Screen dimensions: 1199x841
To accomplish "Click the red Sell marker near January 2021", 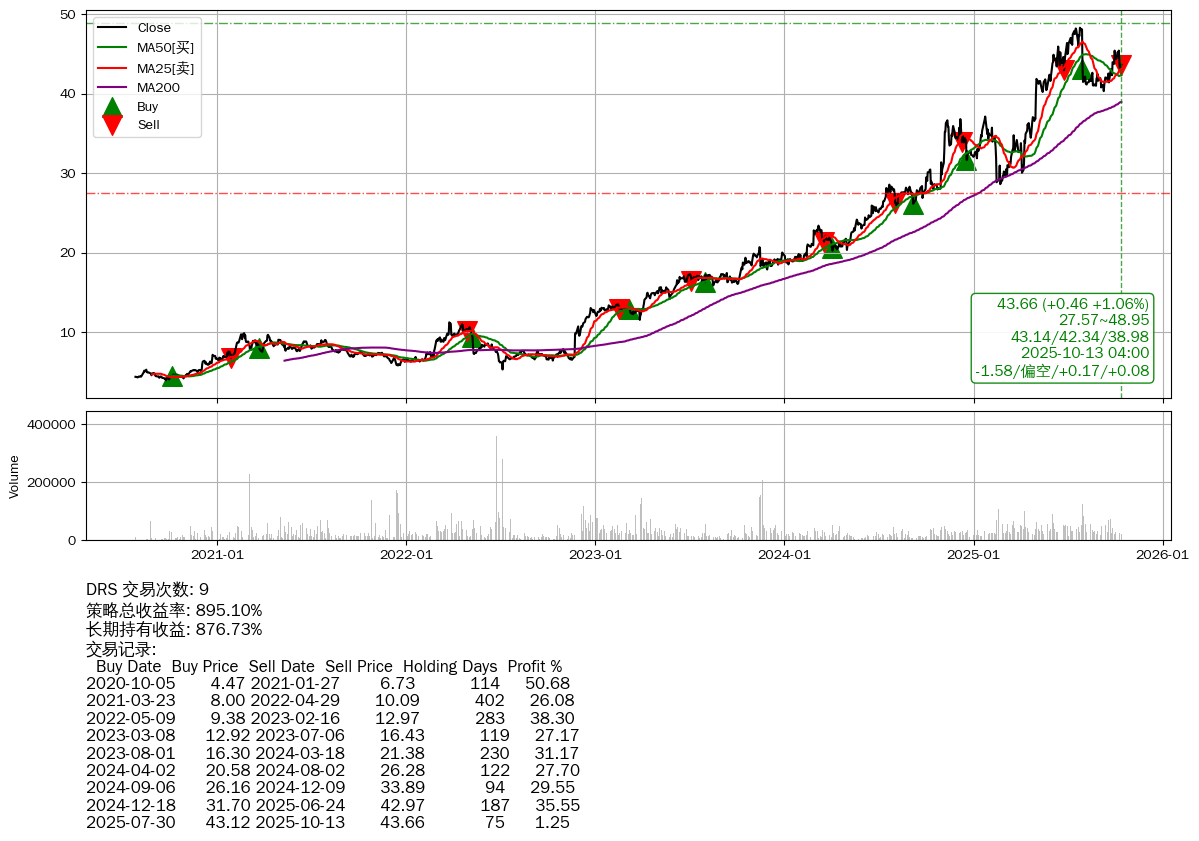I will (230, 357).
